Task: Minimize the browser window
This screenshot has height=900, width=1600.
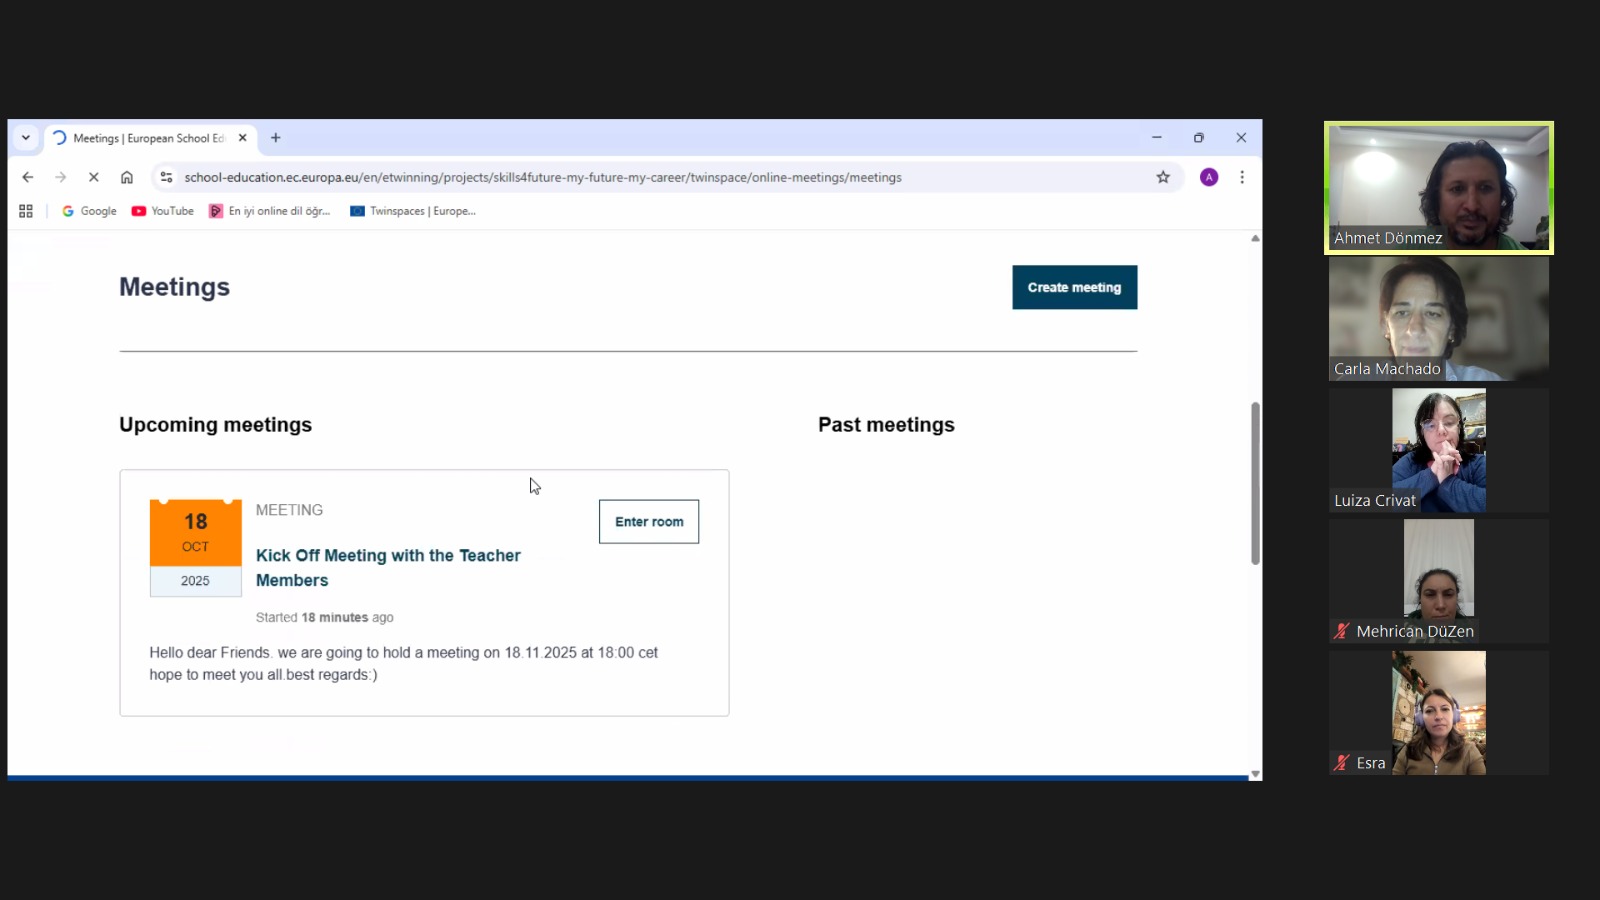Action: (1157, 138)
